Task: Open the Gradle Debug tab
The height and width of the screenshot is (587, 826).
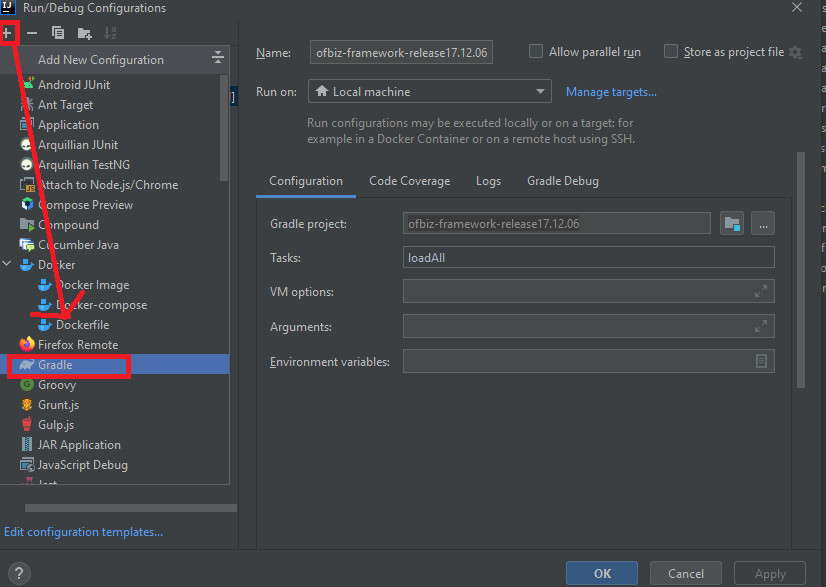Action: click(x=563, y=181)
